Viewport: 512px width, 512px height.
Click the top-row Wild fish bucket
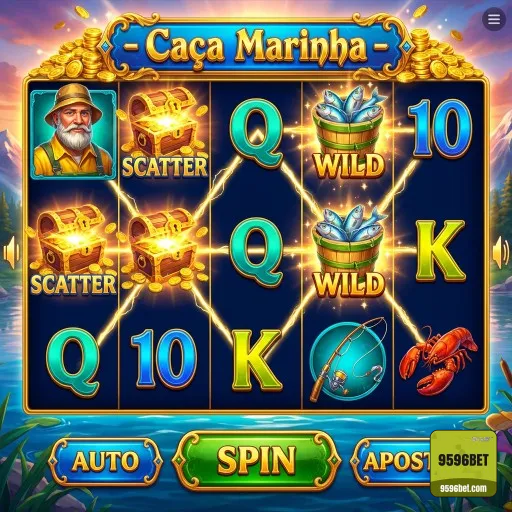[x=349, y=133]
